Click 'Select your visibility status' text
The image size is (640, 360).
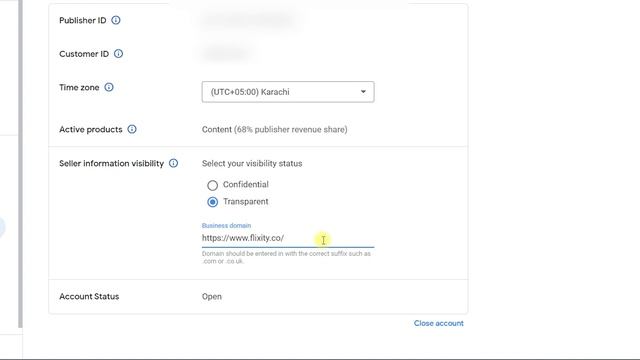(x=252, y=163)
